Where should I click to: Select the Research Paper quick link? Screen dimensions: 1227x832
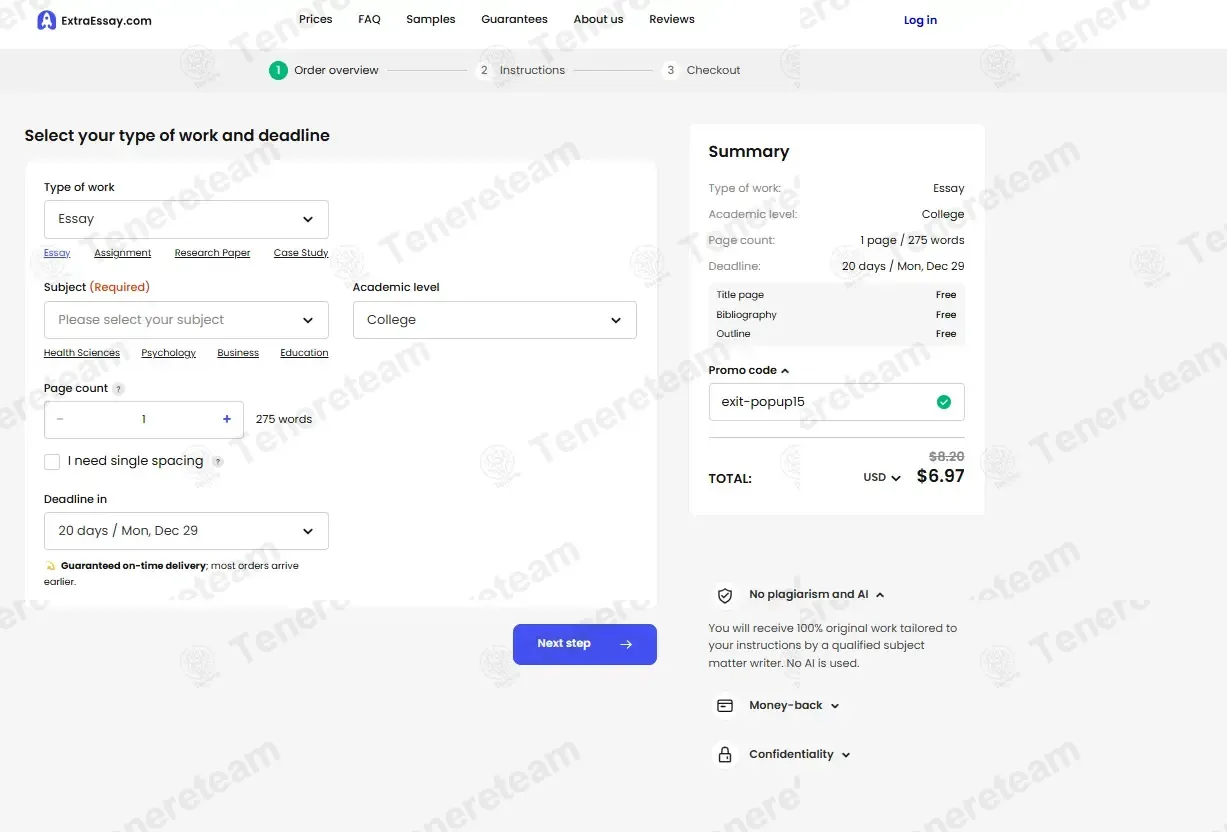[x=212, y=253]
